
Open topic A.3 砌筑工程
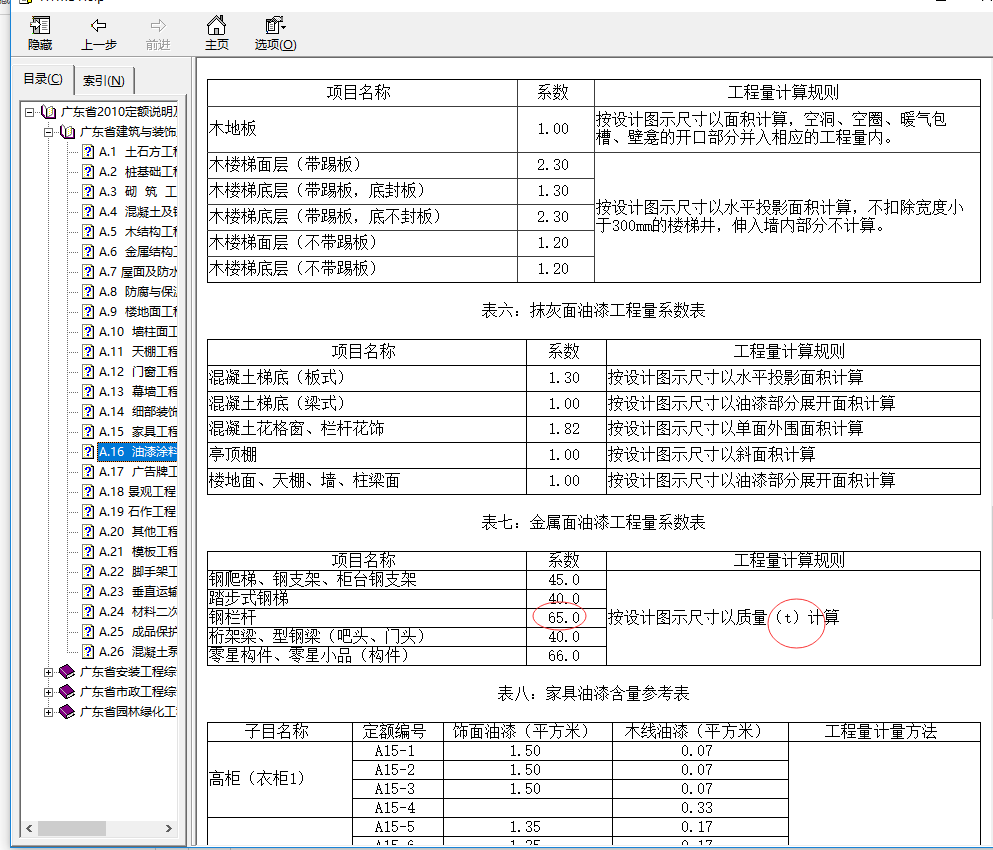(138, 192)
